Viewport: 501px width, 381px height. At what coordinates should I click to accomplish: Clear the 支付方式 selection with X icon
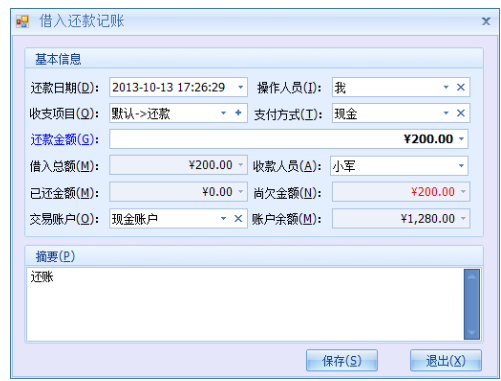click(461, 113)
